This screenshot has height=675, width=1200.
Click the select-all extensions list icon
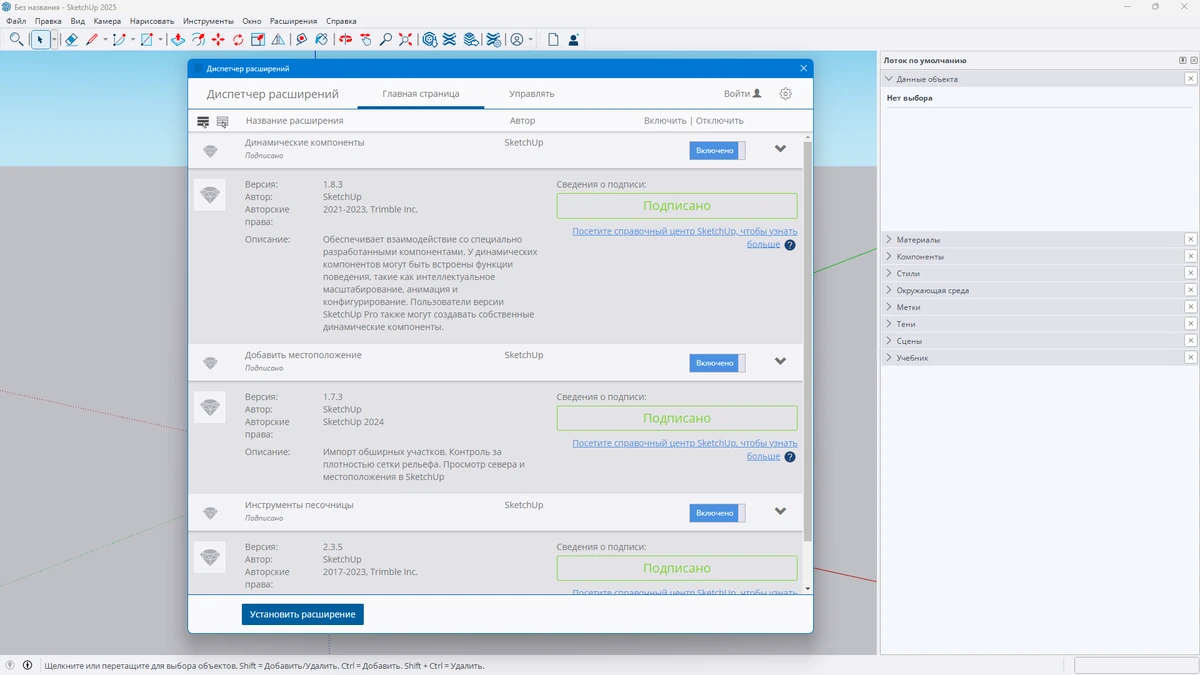(x=203, y=121)
